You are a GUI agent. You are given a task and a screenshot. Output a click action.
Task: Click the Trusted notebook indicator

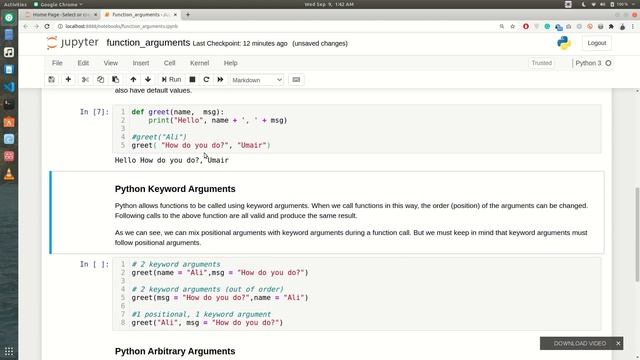(542, 63)
